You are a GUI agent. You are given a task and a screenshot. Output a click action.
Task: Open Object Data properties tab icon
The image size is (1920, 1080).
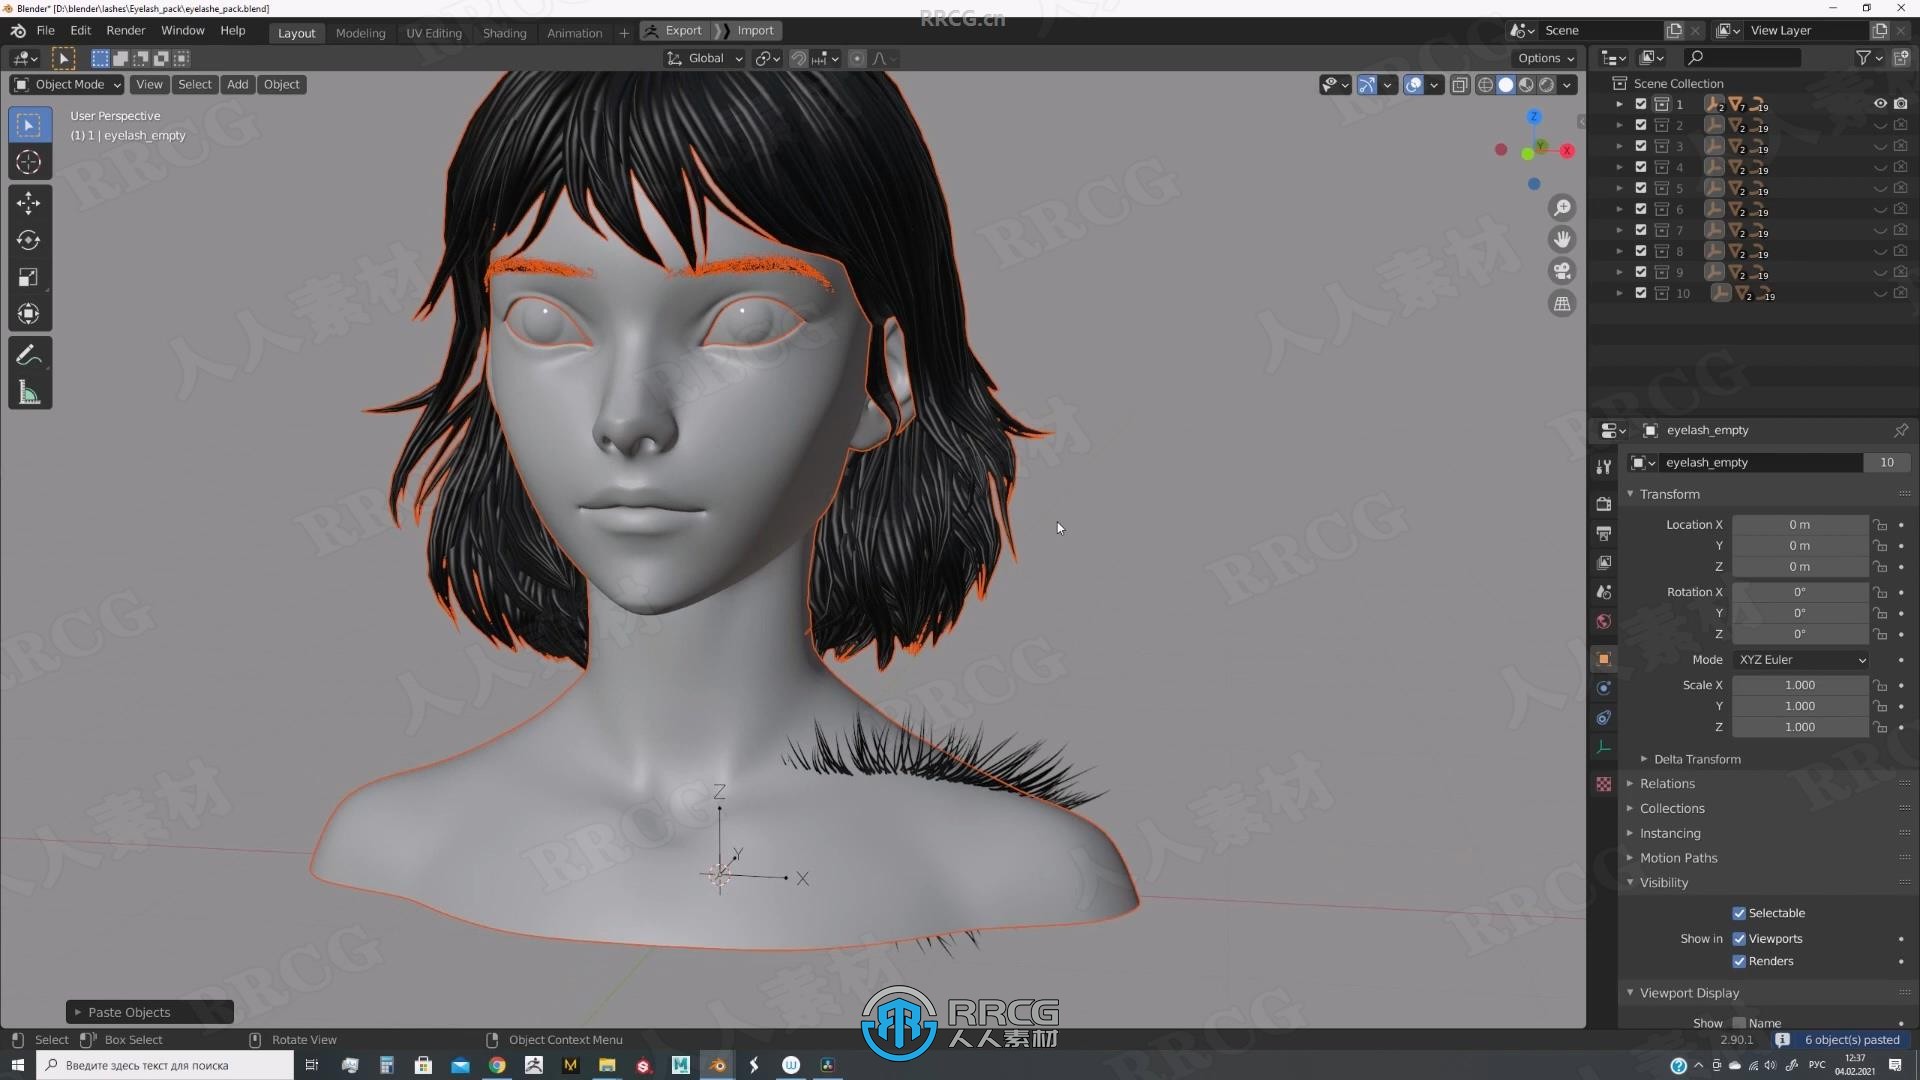1604,747
